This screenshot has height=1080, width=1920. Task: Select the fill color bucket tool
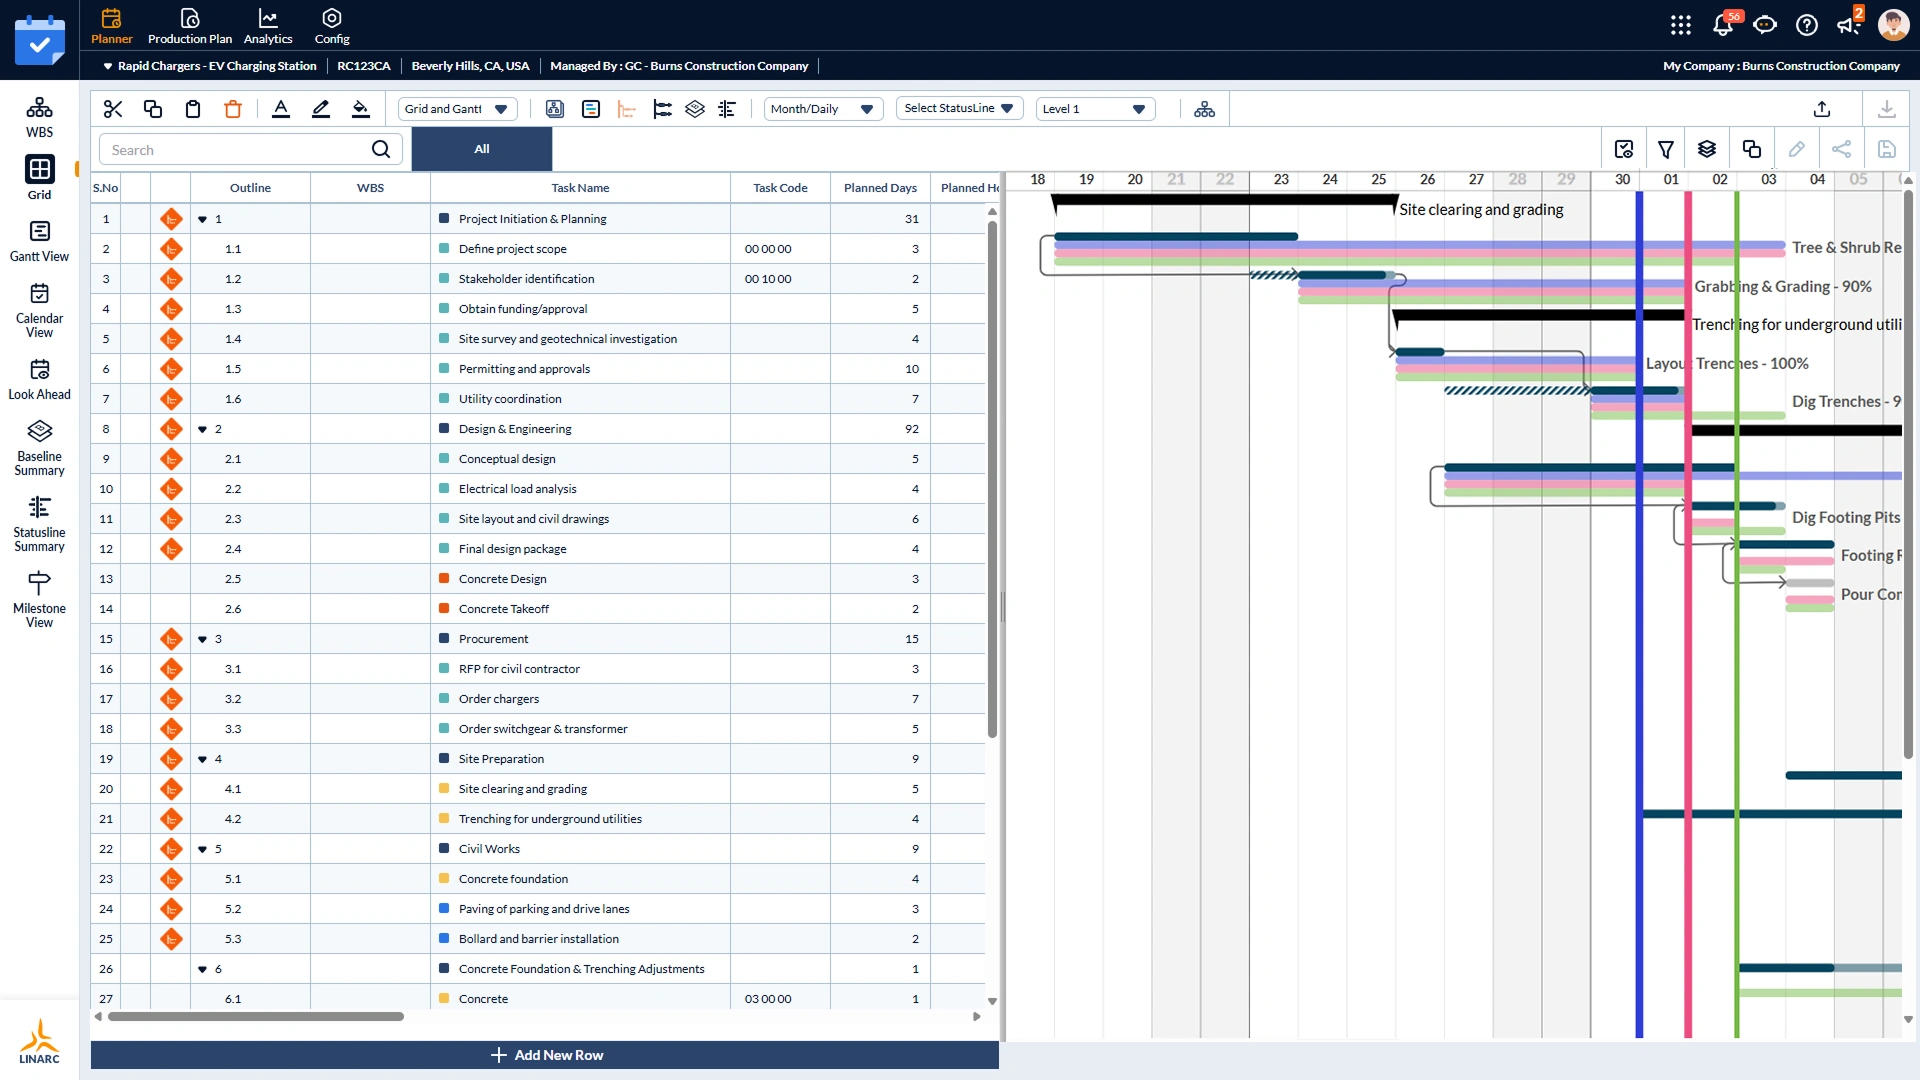coord(361,109)
